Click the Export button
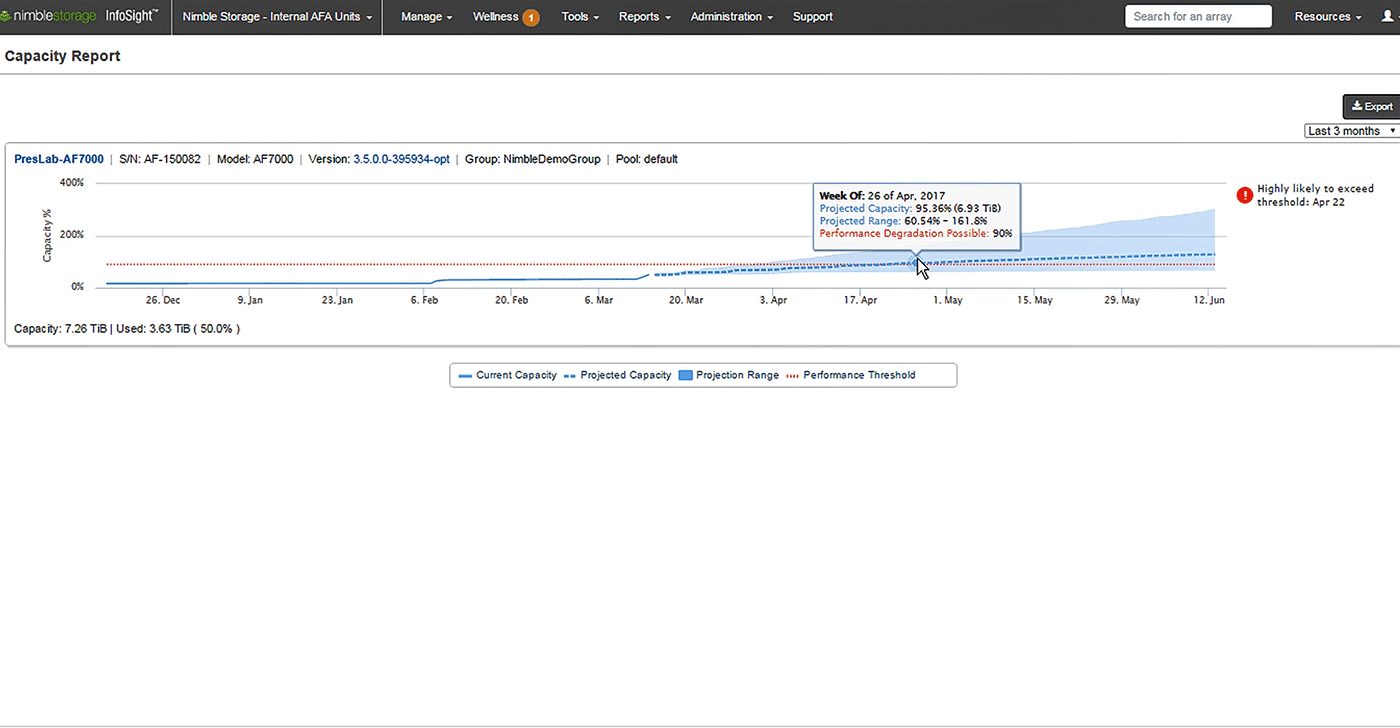This screenshot has height=728, width=1400. click(1371, 106)
